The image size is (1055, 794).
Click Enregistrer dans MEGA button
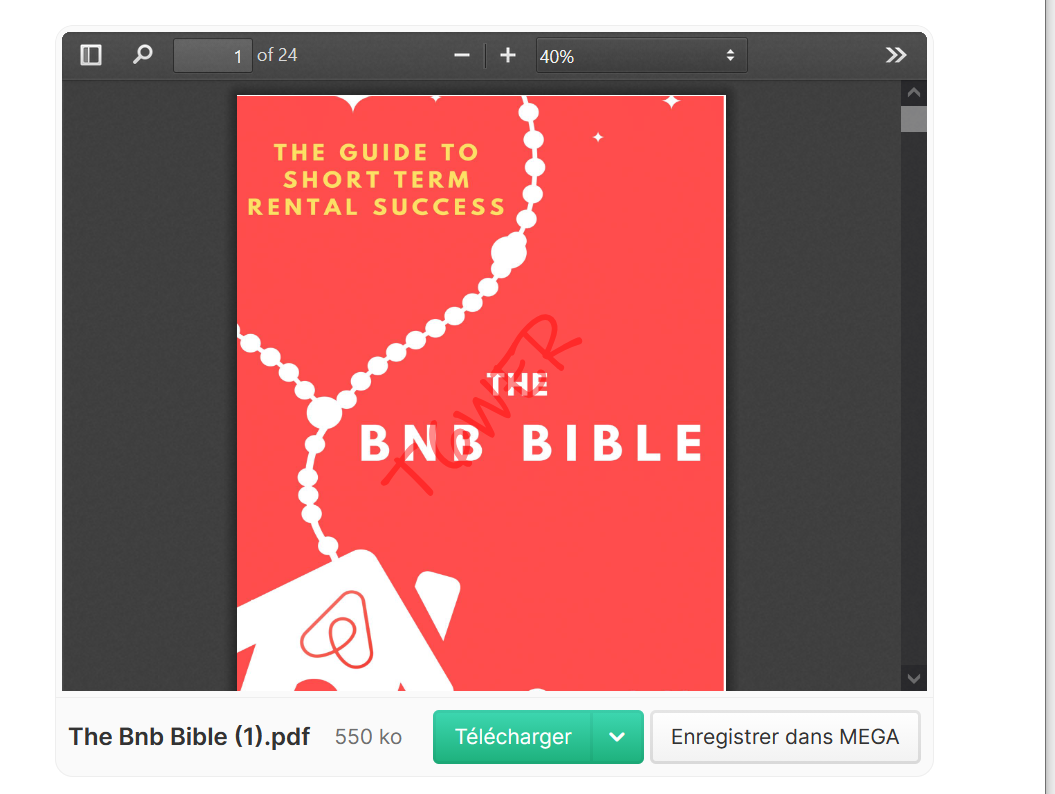785,737
